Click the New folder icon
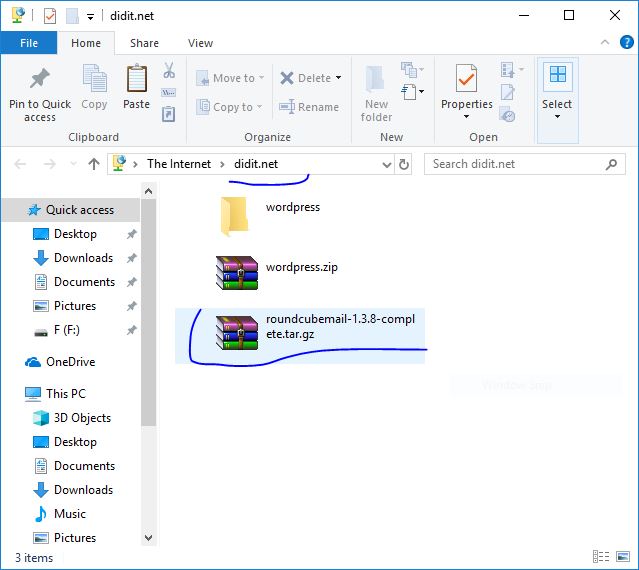639x570 pixels. coord(375,79)
